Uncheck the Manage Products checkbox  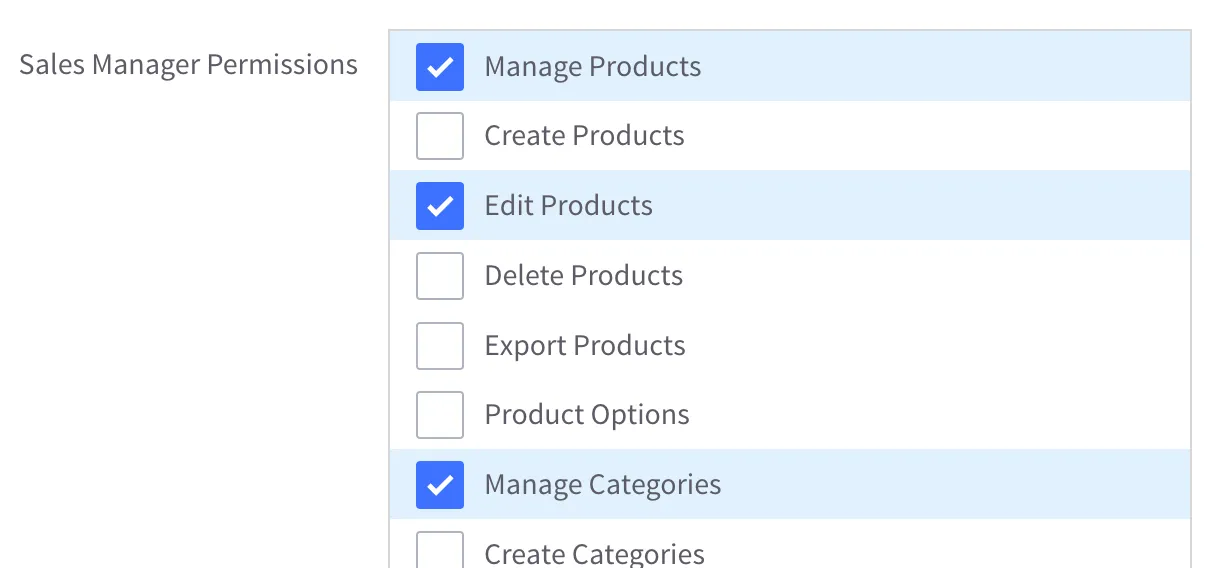(x=440, y=67)
